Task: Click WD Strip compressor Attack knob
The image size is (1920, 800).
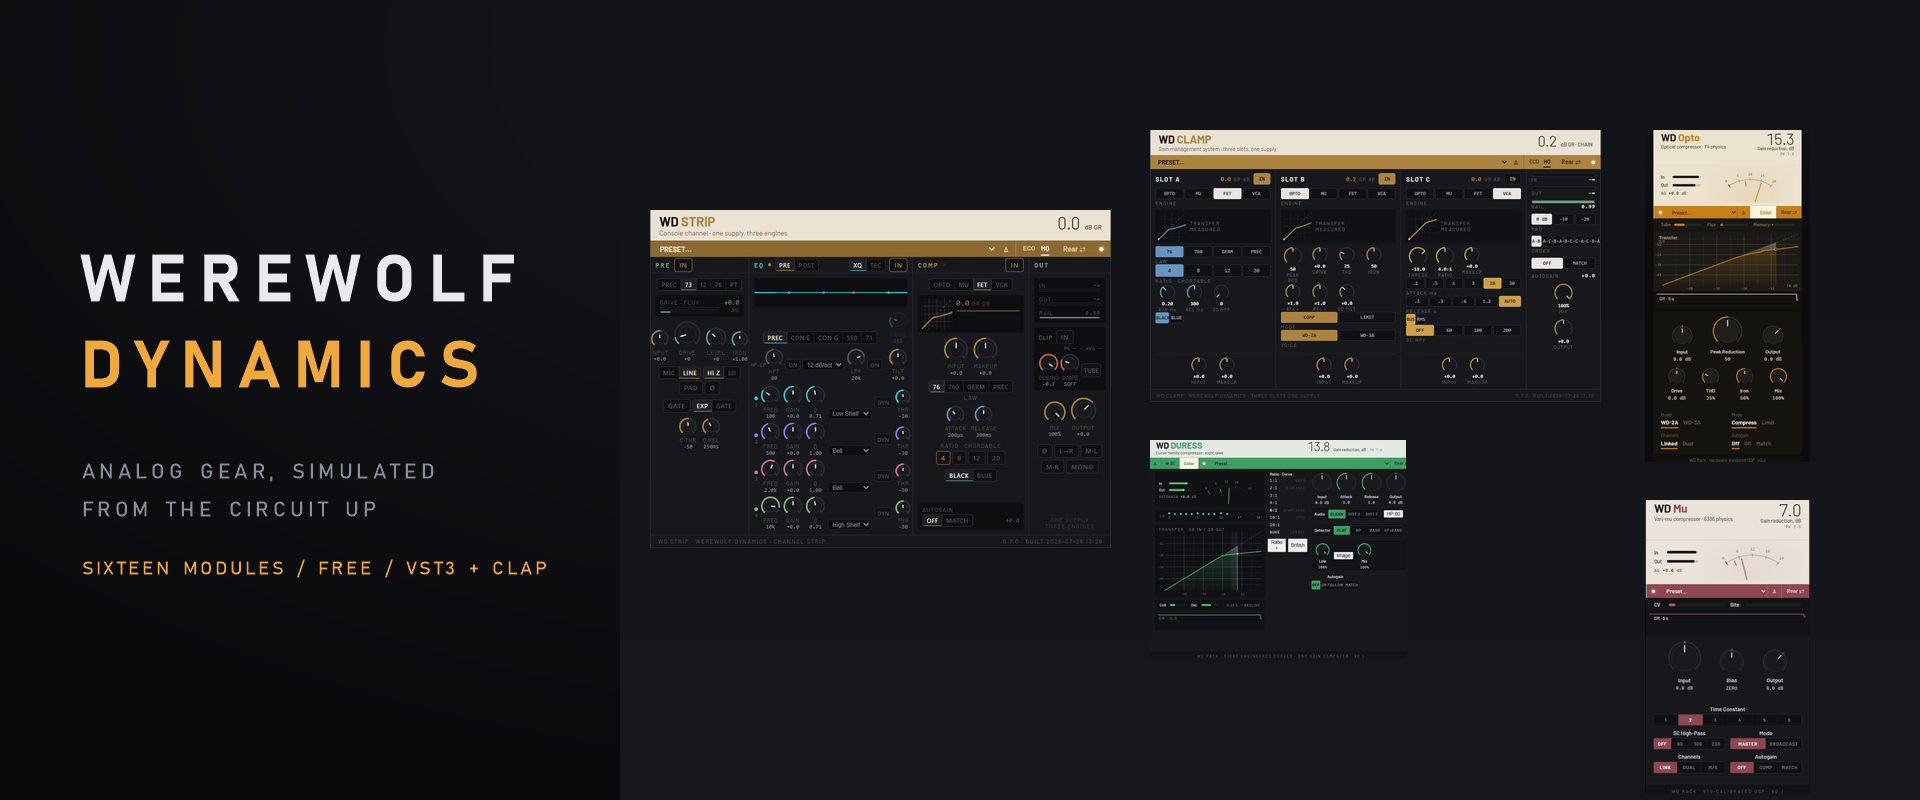Action: point(955,414)
